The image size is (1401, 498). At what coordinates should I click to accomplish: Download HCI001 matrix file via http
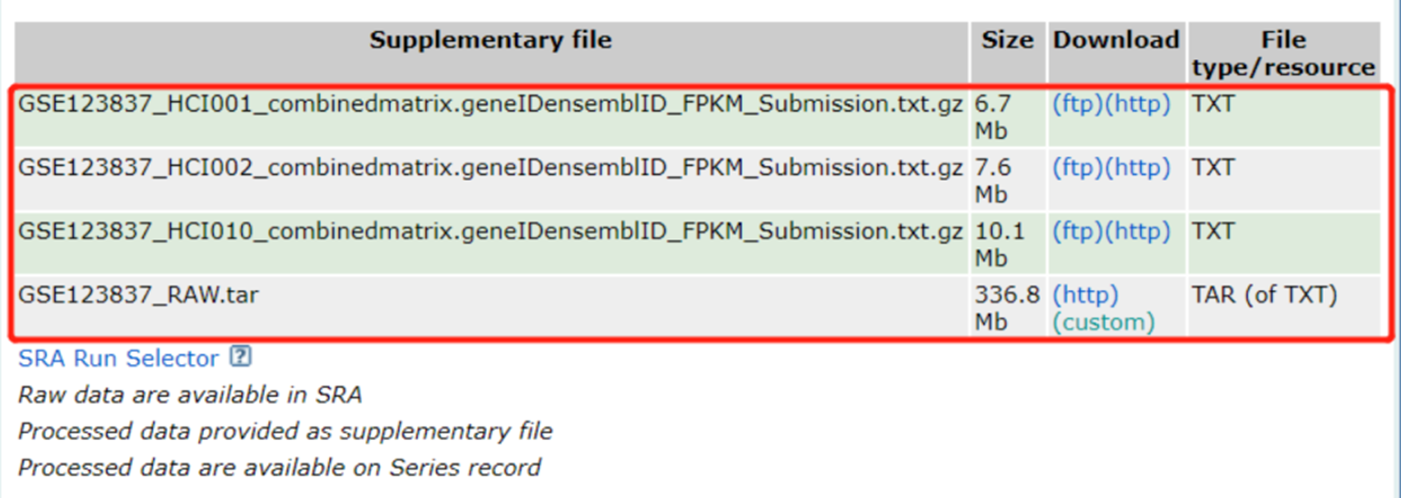tap(1136, 104)
